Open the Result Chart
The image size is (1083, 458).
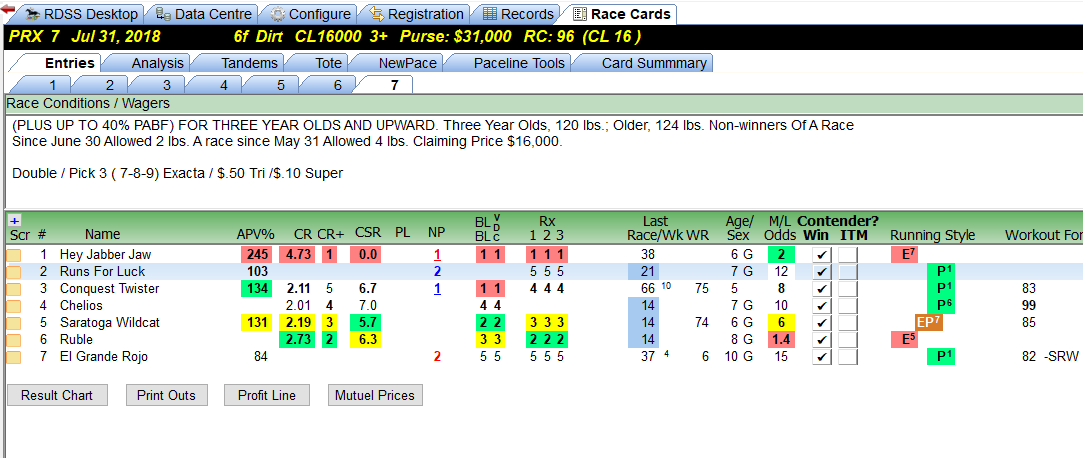[x=57, y=395]
